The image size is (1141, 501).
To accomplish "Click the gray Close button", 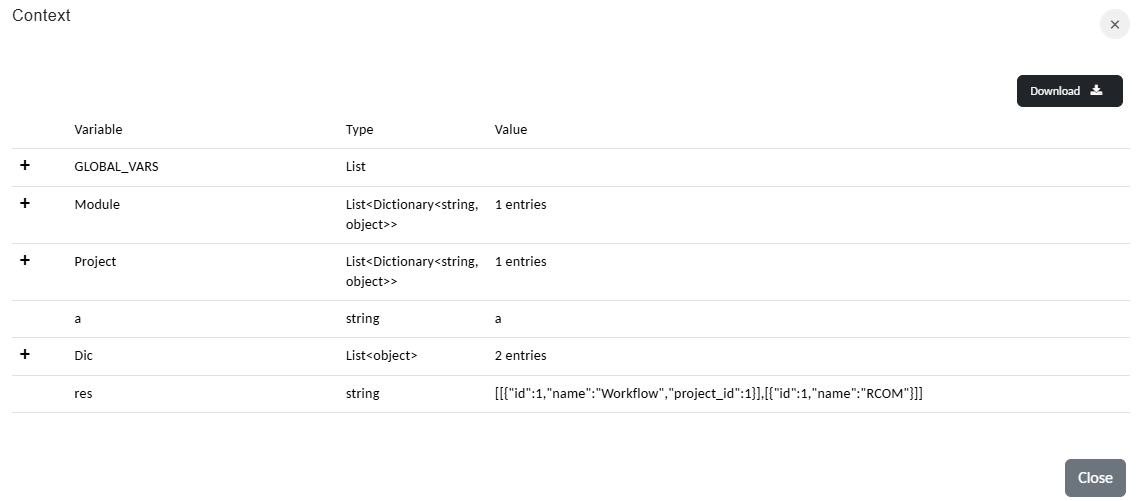I will pyautogui.click(x=1095, y=478).
